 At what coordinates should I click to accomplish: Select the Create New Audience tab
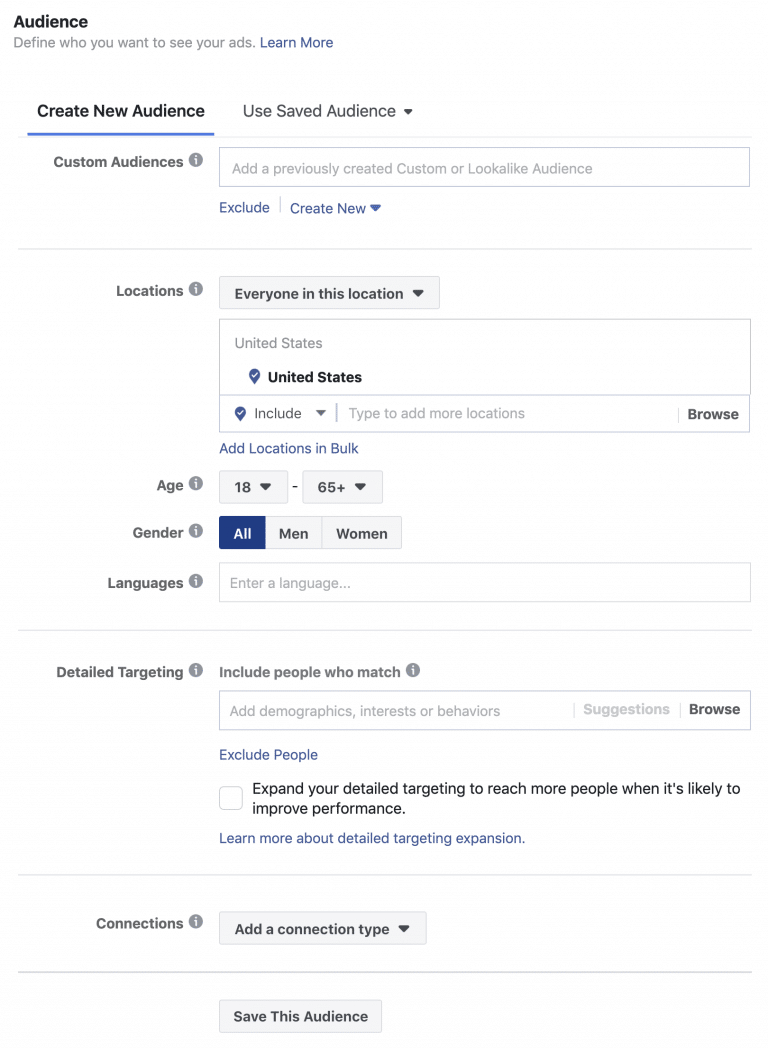click(120, 111)
